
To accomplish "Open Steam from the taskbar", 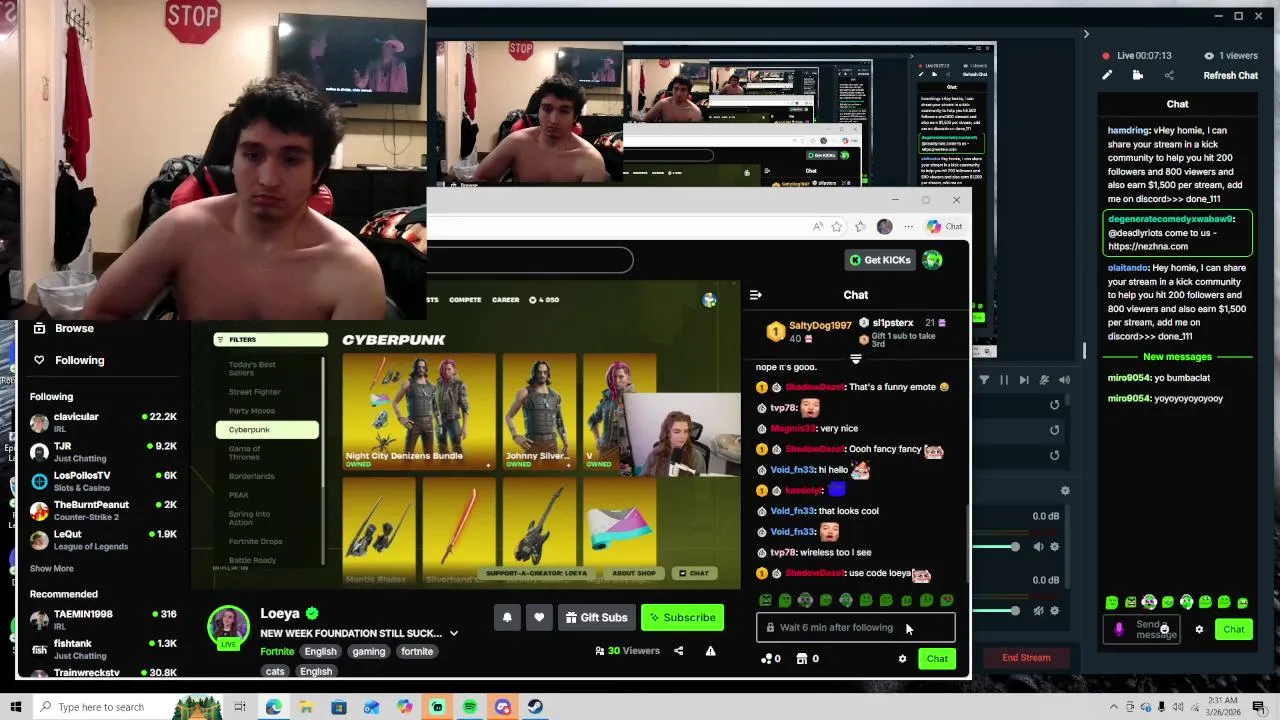I will (535, 707).
